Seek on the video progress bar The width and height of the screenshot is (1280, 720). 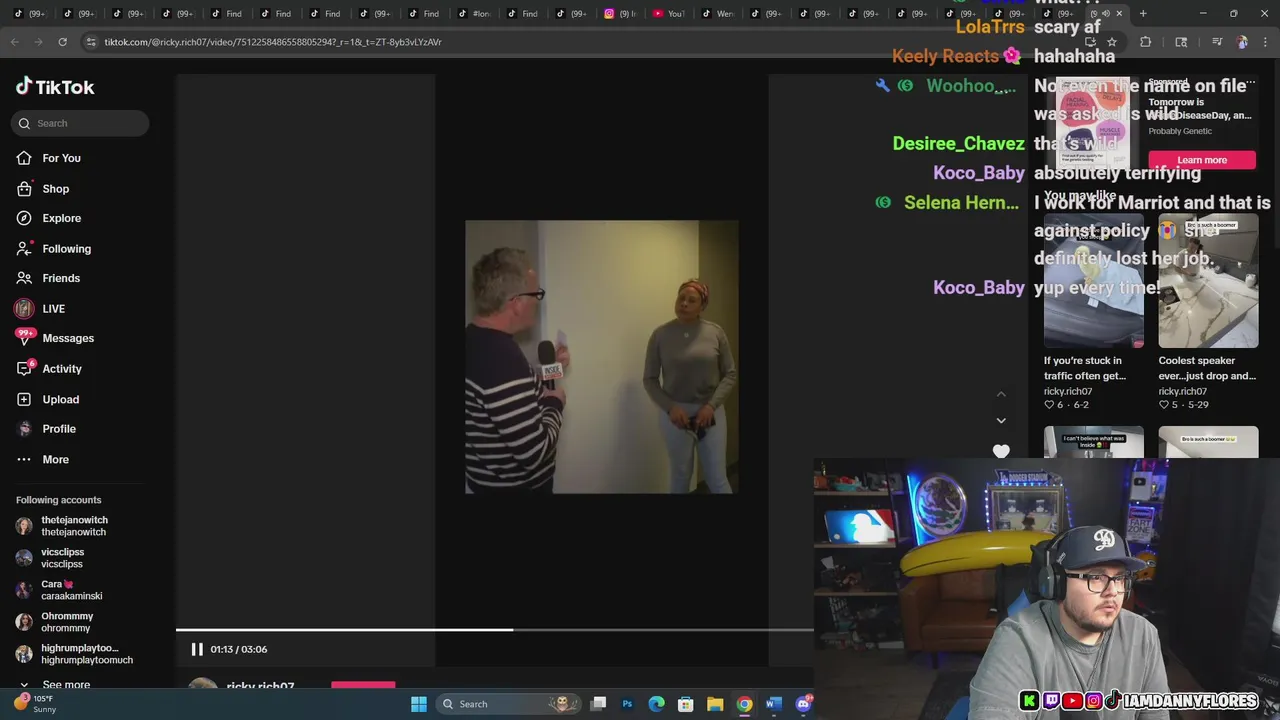point(495,630)
